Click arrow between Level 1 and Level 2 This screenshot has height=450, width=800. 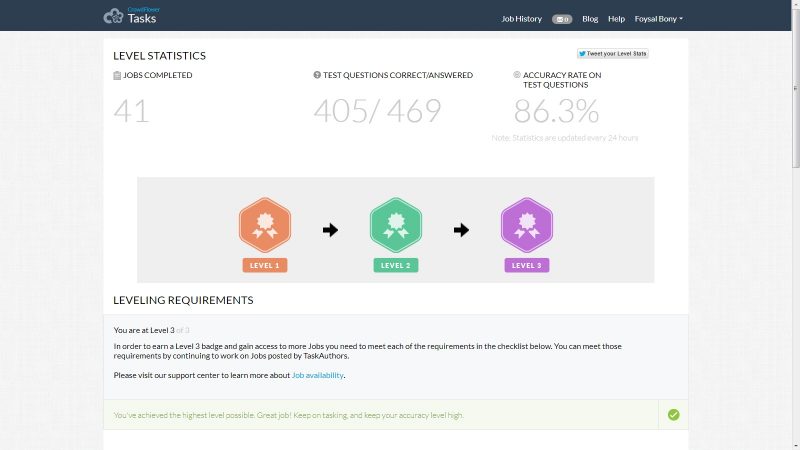(330, 230)
